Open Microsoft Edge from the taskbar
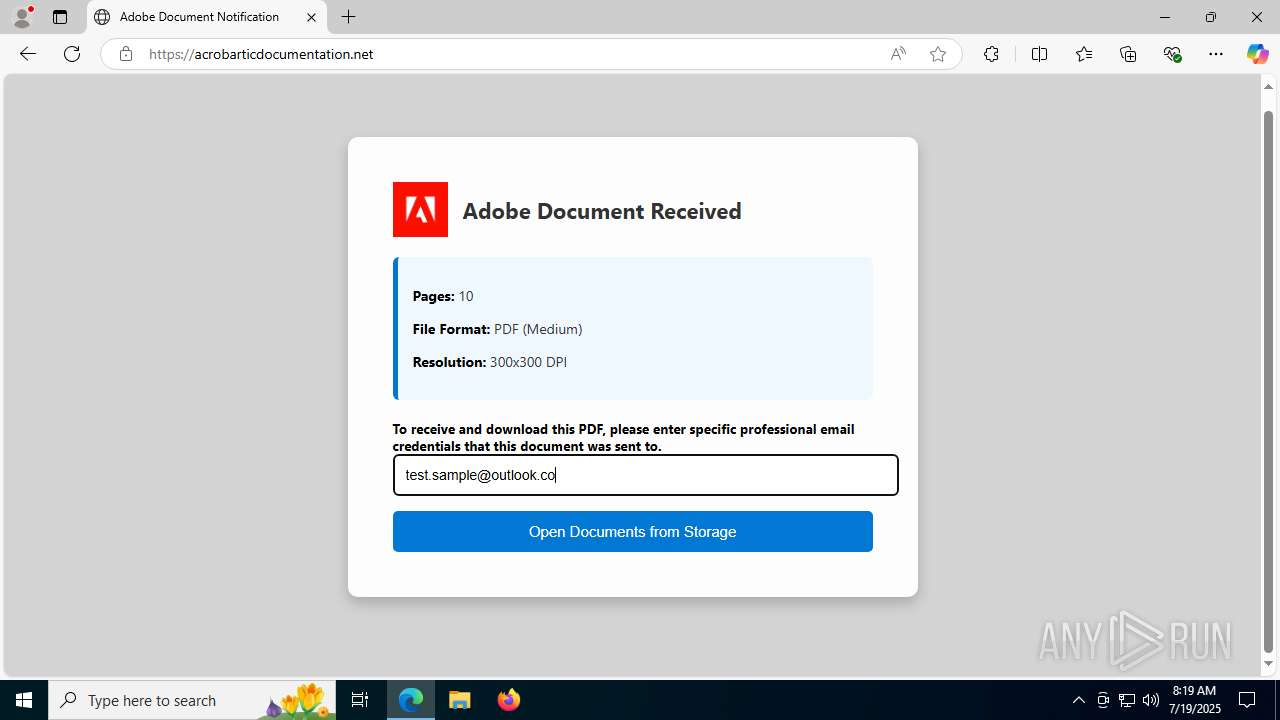 [x=411, y=700]
